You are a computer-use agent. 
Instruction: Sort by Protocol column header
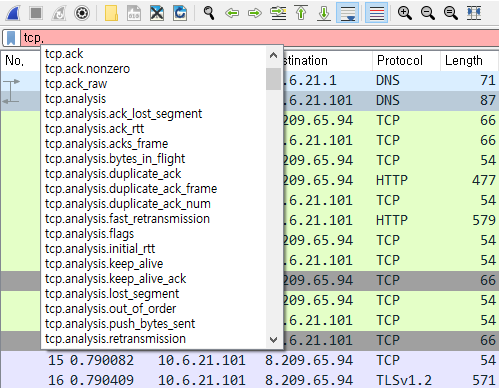point(406,61)
